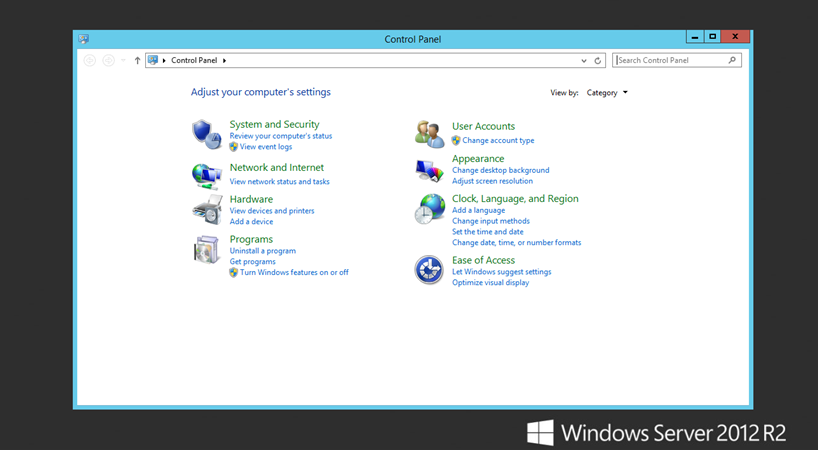Open Clock, Language, and Region heading

515,199
